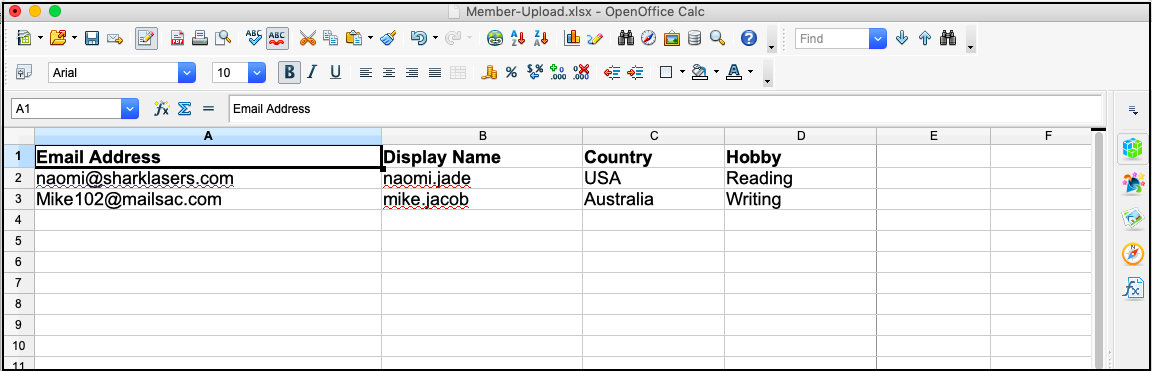Insert a chart using the chart icon

[x=572, y=38]
